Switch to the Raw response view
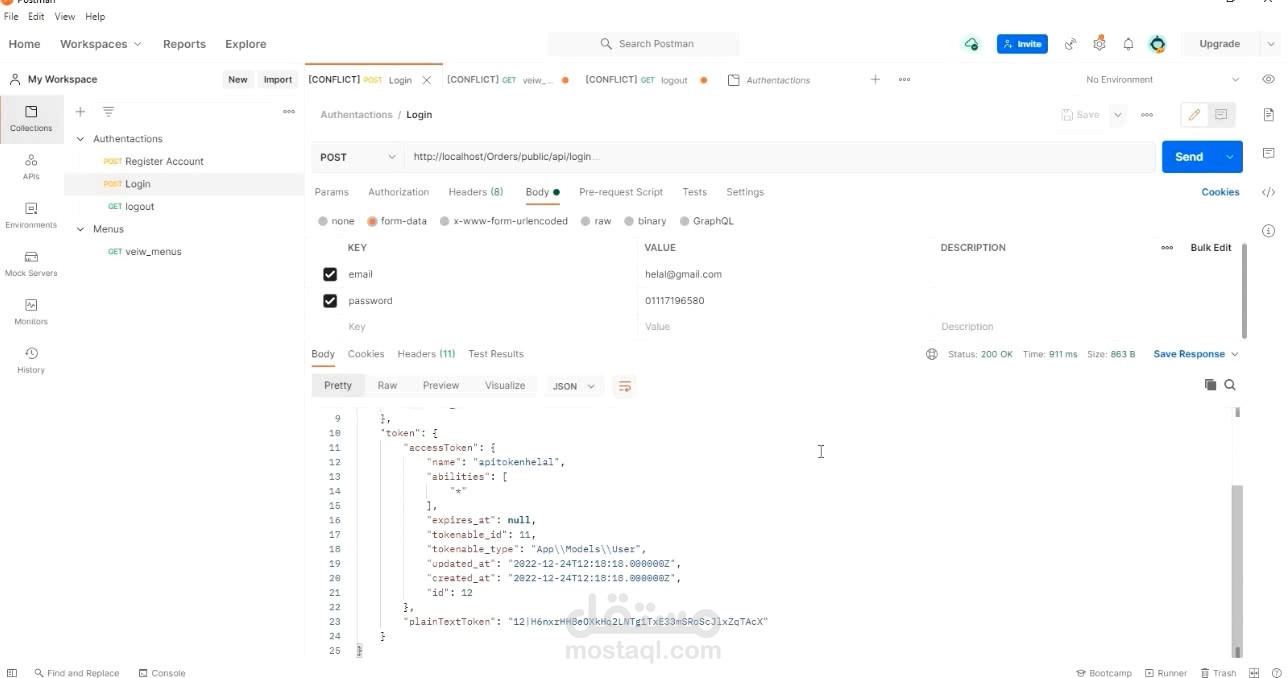Viewport: 1288px width, 678px height. 387,386
